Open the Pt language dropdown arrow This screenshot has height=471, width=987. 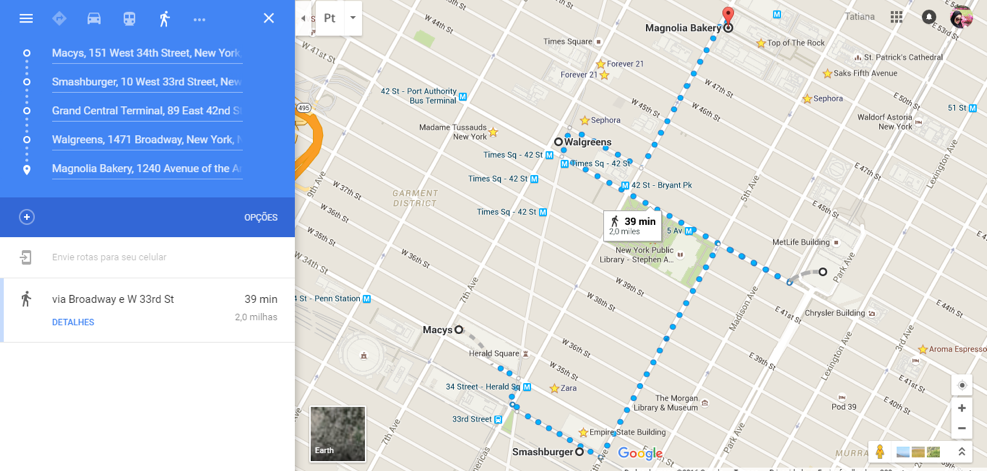pyautogui.click(x=352, y=18)
